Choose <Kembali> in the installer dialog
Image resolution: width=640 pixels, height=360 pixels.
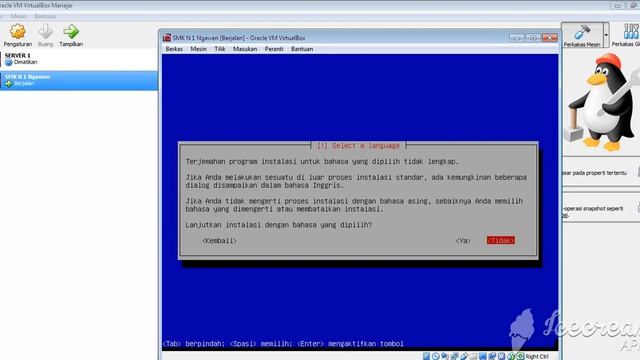click(x=219, y=241)
